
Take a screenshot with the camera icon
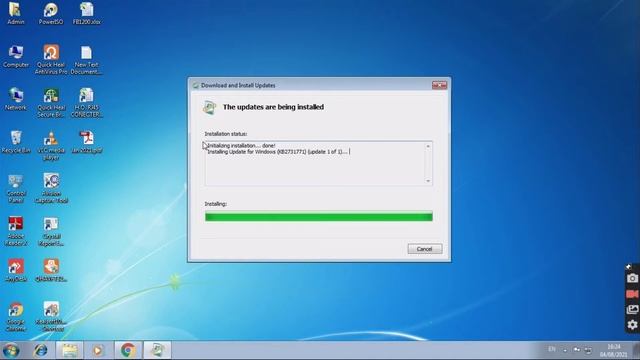[632, 278]
